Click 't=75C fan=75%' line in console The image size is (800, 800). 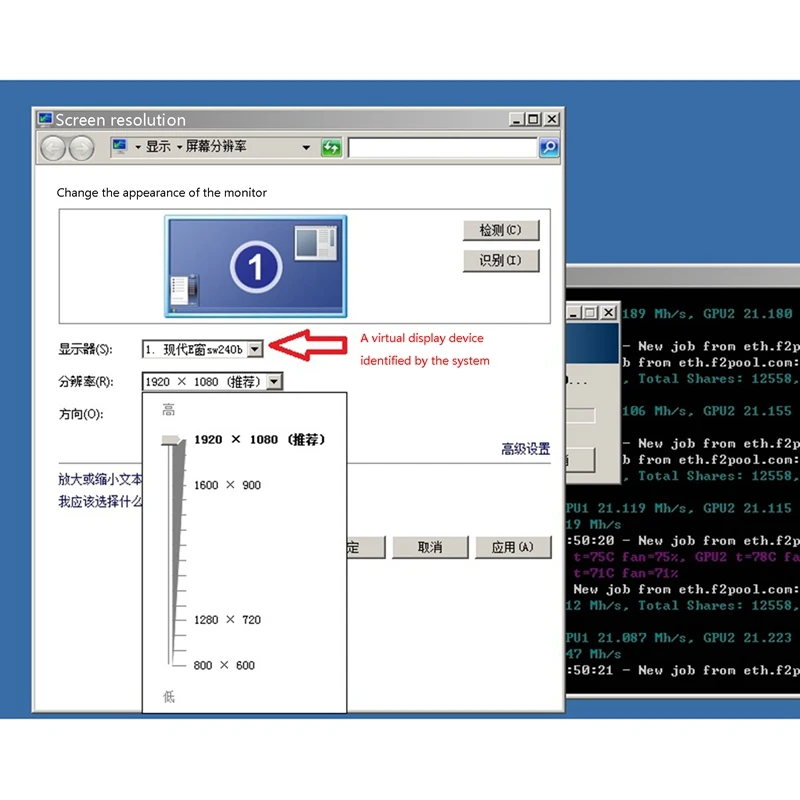coord(629,557)
